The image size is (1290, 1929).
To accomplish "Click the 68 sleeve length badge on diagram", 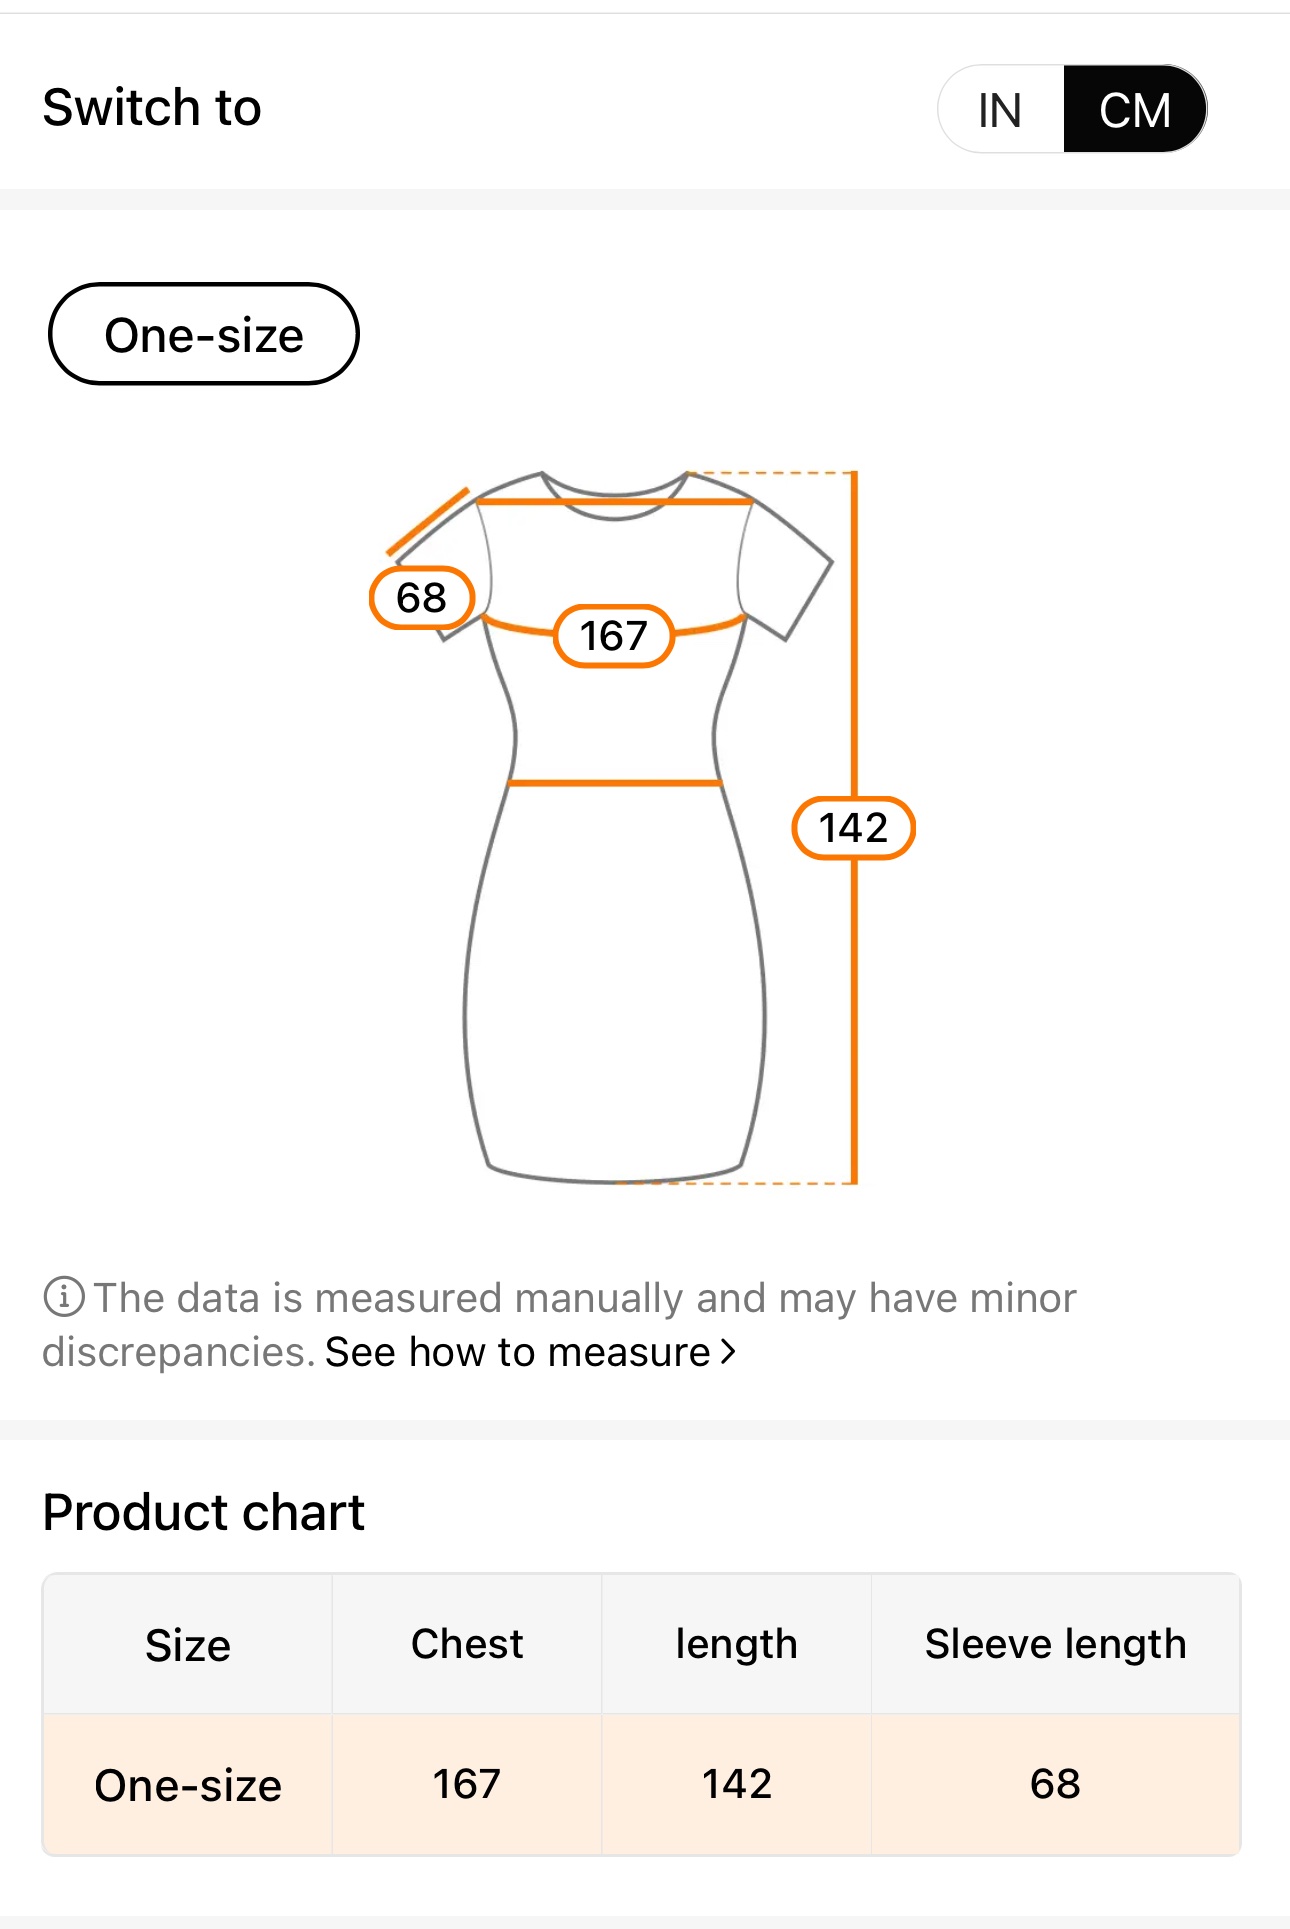I will [421, 598].
